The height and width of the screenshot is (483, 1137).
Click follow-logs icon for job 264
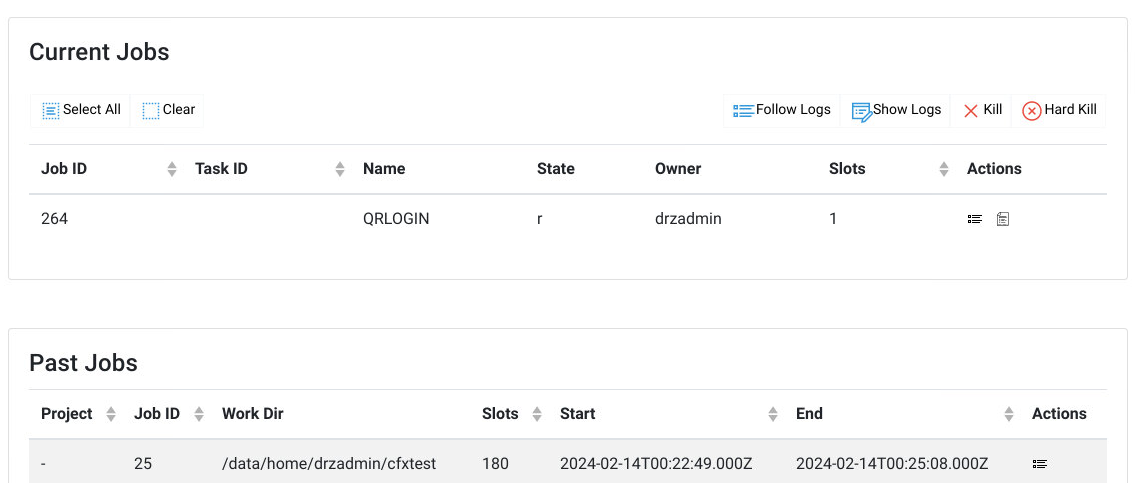click(x=975, y=218)
